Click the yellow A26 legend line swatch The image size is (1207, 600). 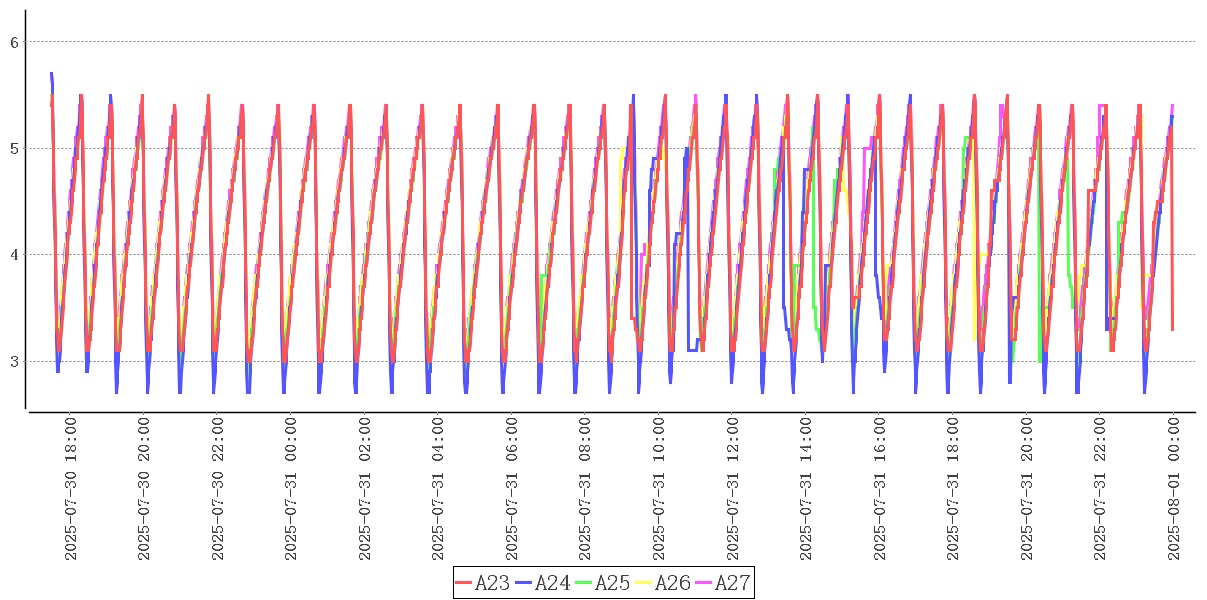644,583
